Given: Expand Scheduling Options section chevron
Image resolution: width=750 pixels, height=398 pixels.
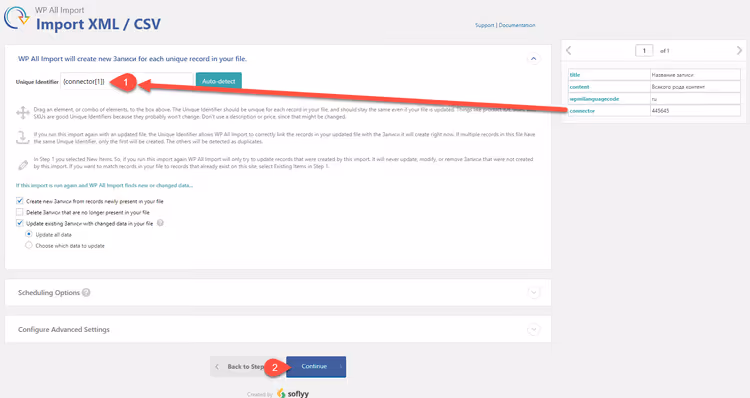Looking at the screenshot, I should [534, 292].
